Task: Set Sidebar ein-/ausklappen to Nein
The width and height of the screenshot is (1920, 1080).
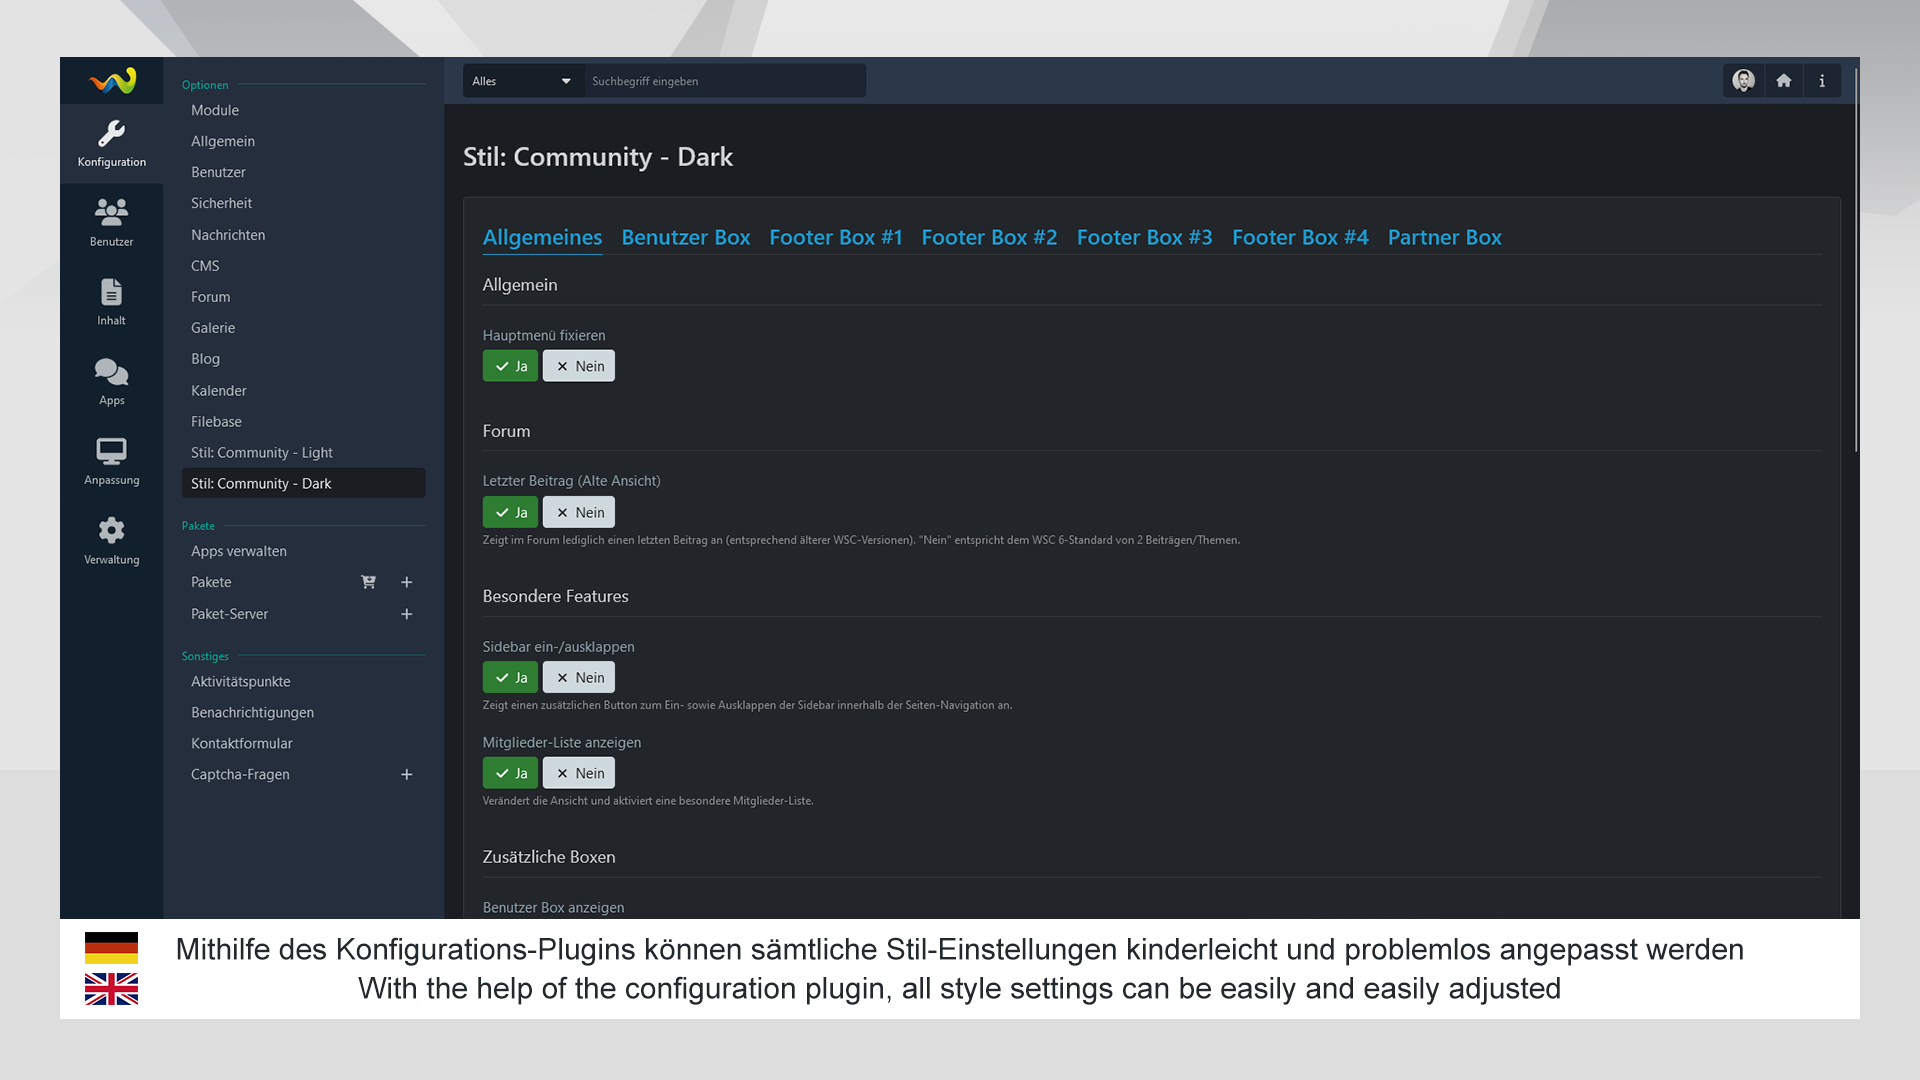Action: coord(579,677)
